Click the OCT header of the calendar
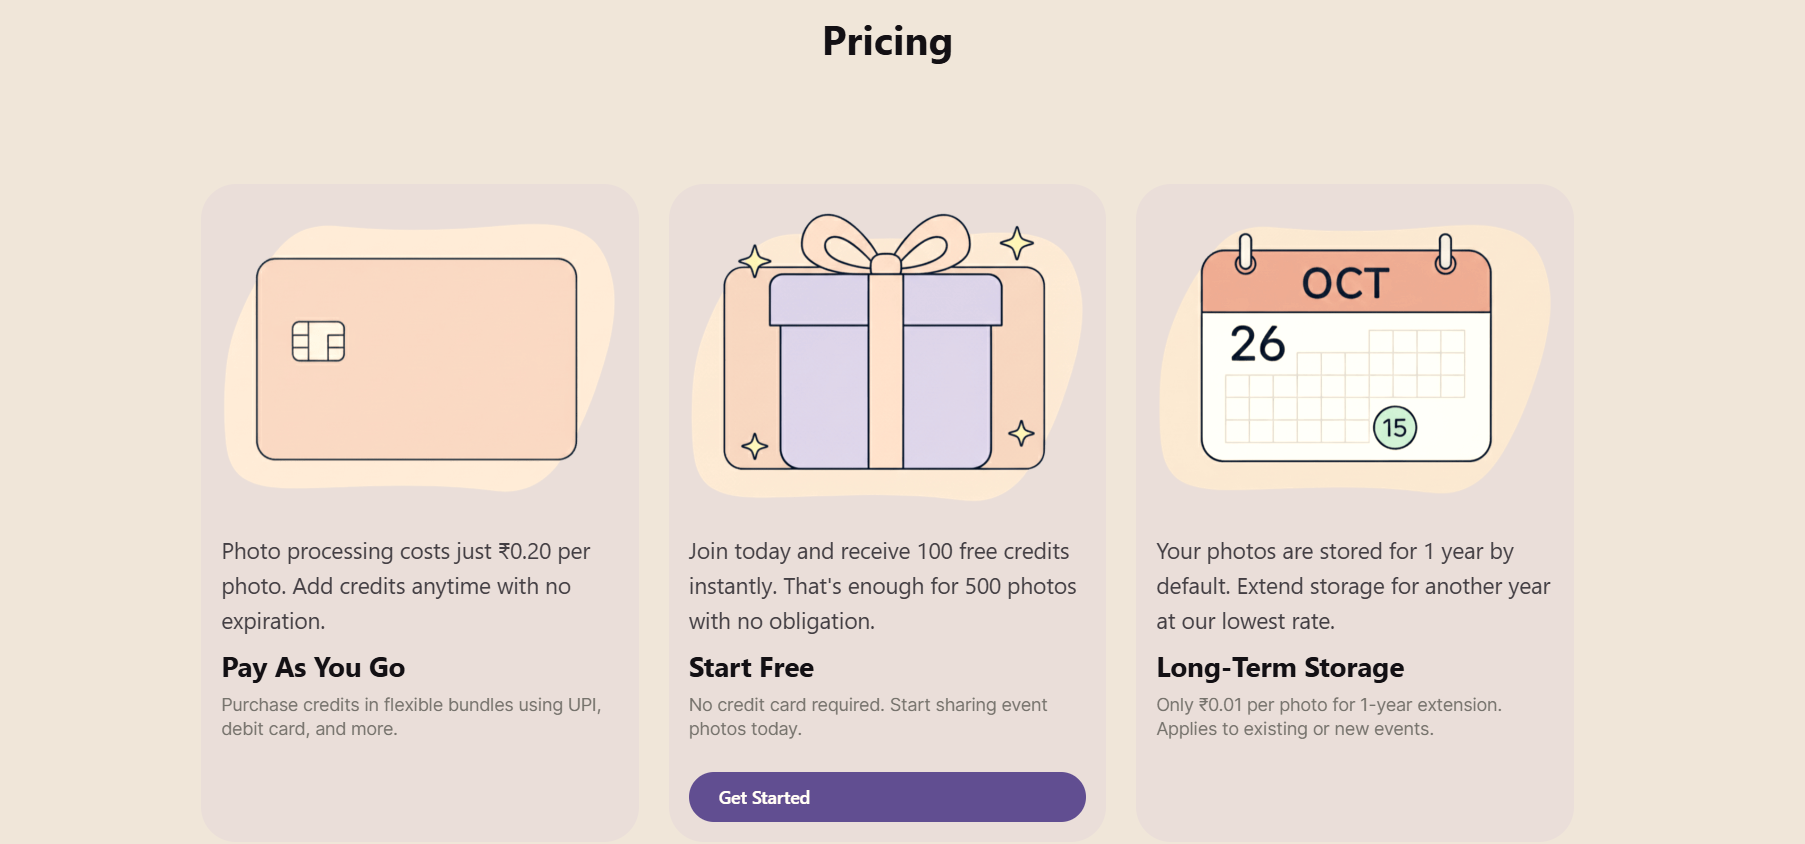 (x=1345, y=284)
